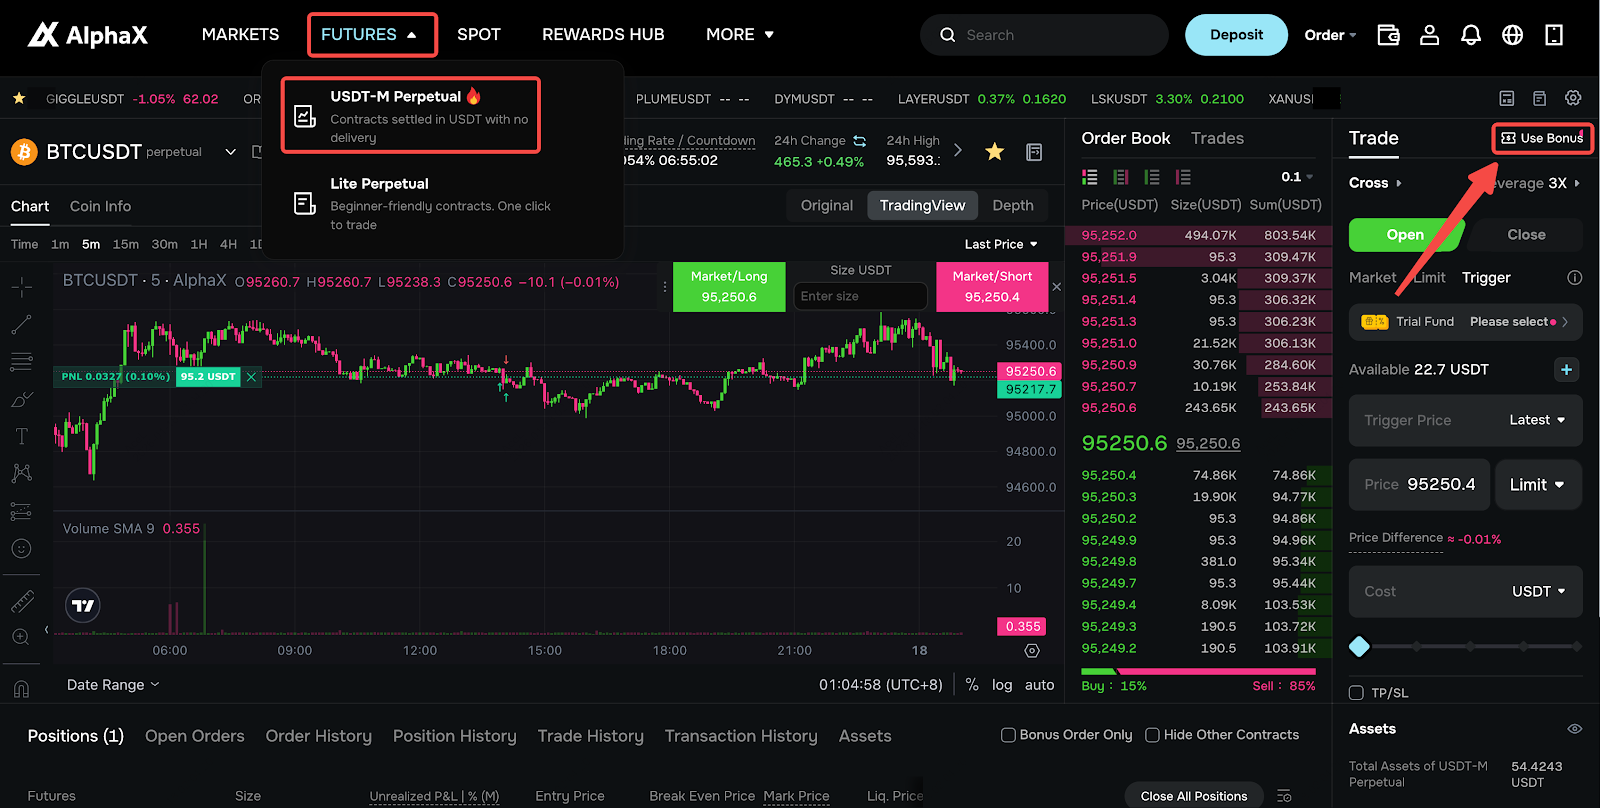Open the user profile icon
1600x808 pixels.
[x=1430, y=35]
